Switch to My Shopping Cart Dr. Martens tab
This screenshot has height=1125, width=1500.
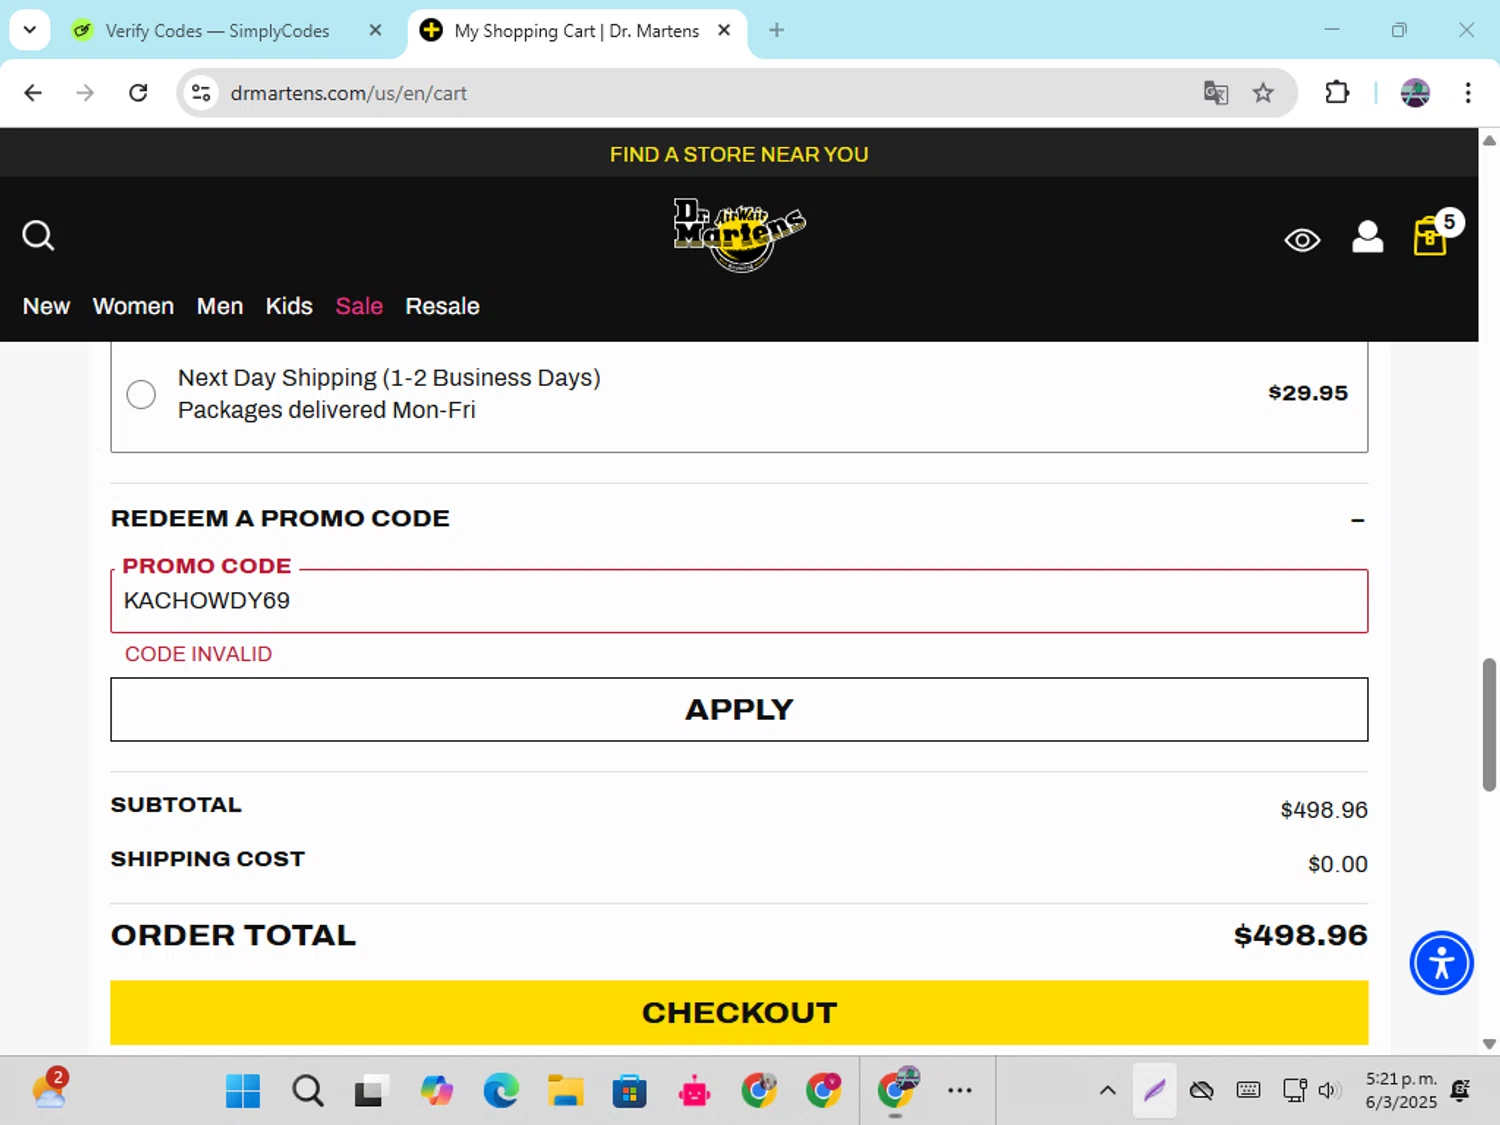pyautogui.click(x=577, y=31)
